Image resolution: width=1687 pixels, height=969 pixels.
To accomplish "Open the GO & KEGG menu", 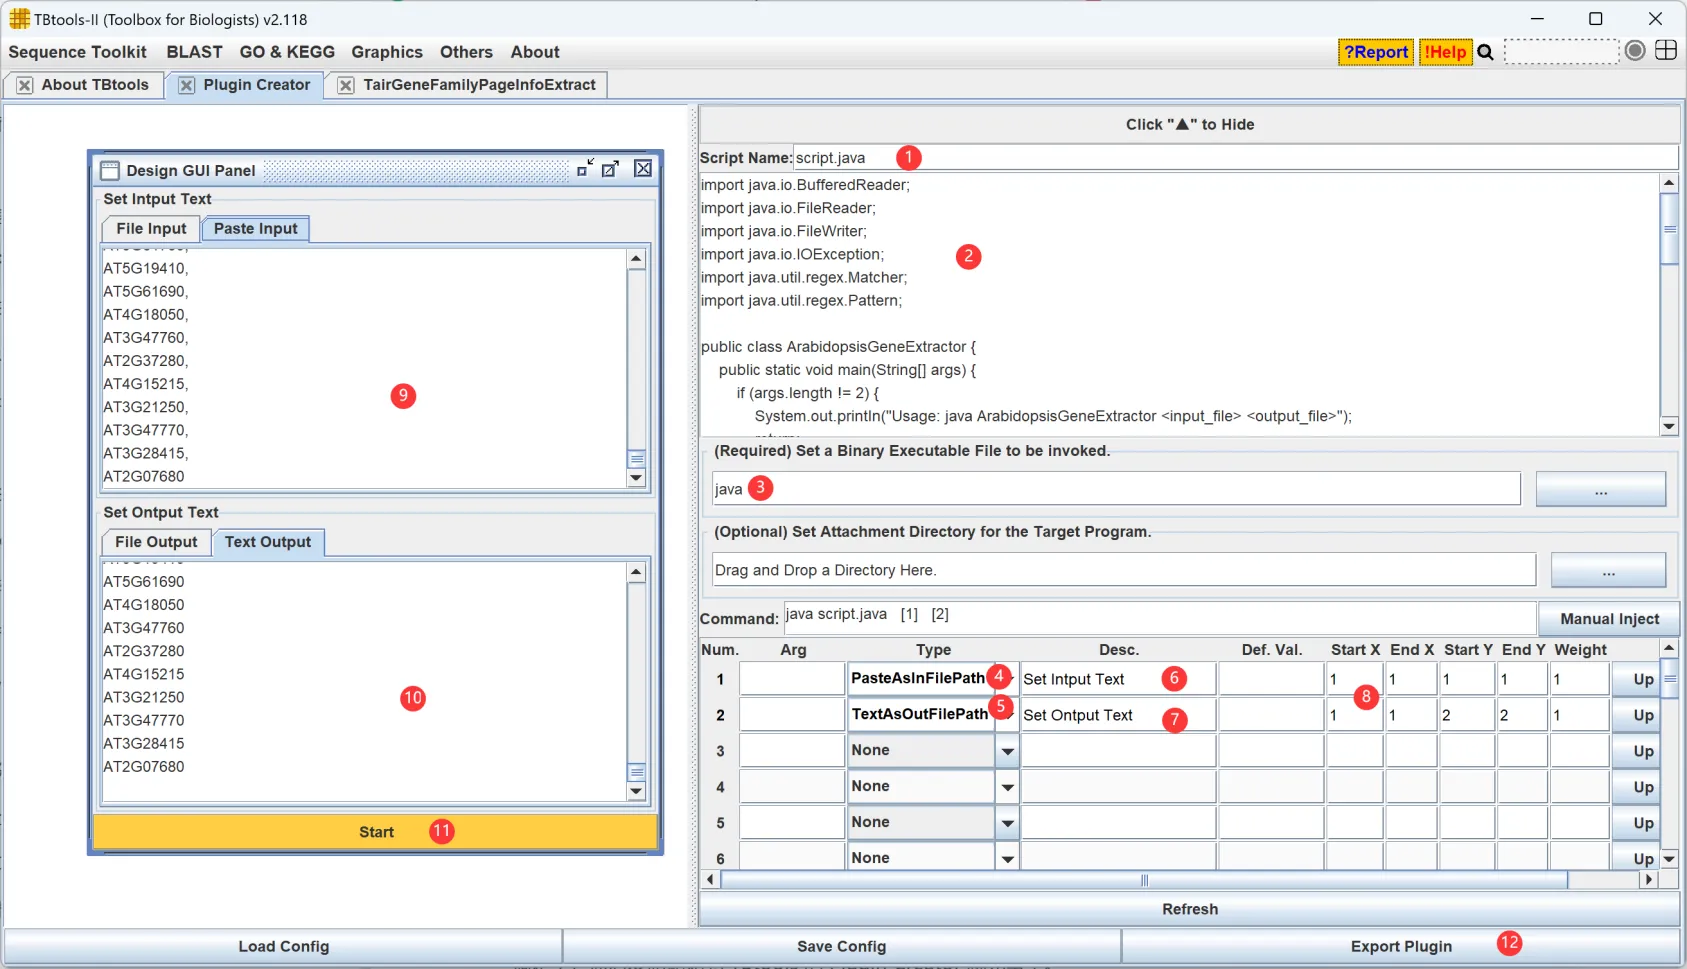I will [287, 52].
